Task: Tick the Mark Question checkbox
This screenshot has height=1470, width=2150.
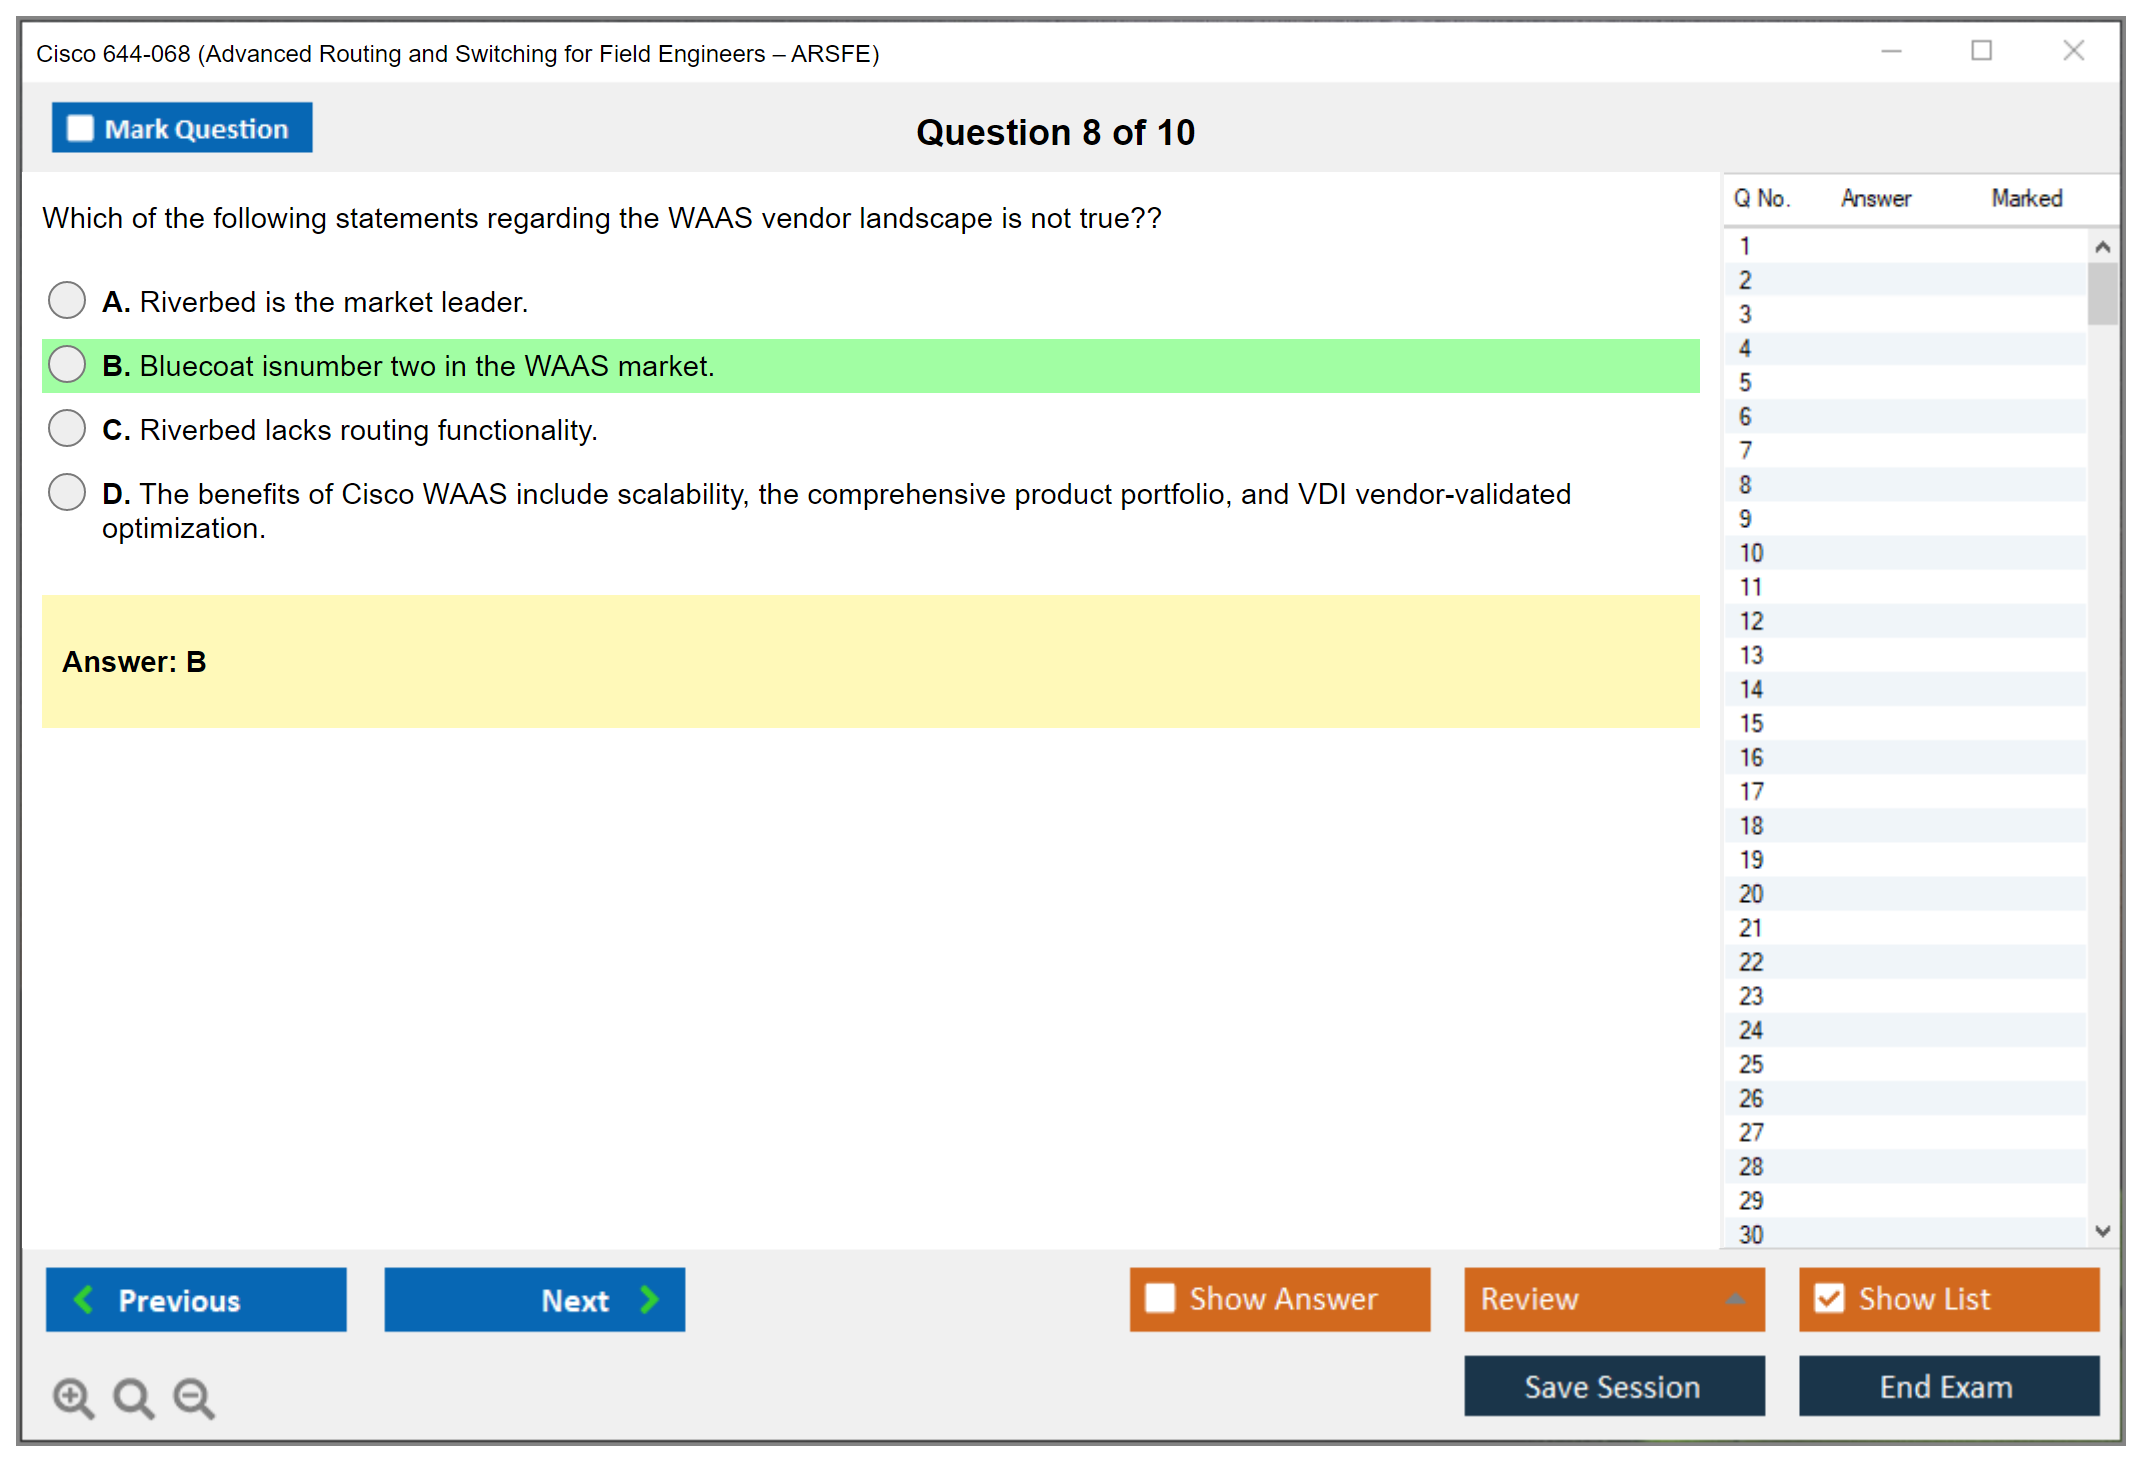Action: (x=80, y=129)
